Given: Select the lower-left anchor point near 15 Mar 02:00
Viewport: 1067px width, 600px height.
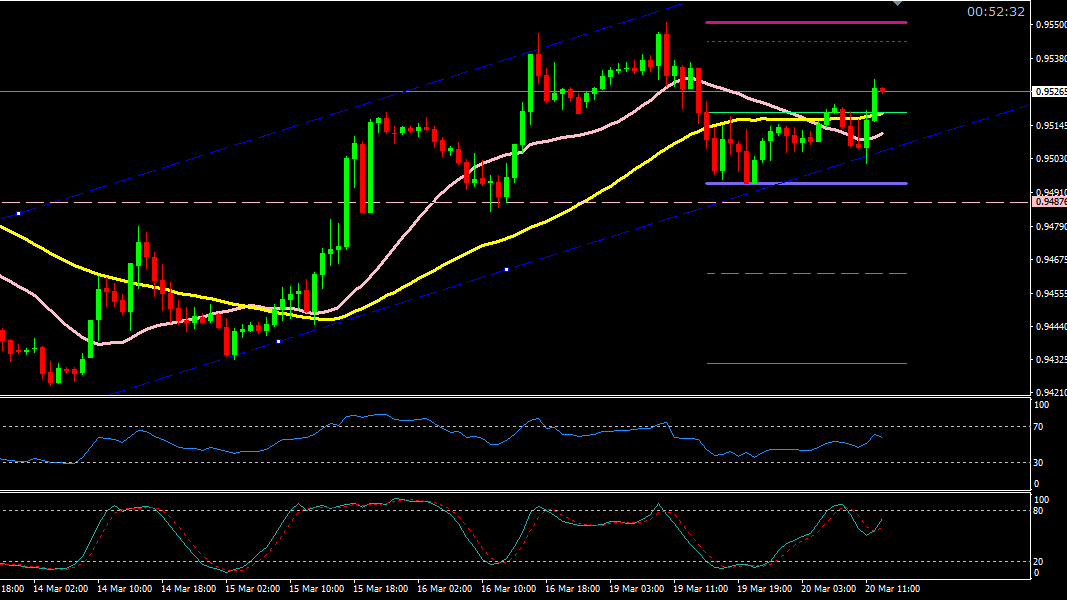Looking at the screenshot, I should coord(278,342).
